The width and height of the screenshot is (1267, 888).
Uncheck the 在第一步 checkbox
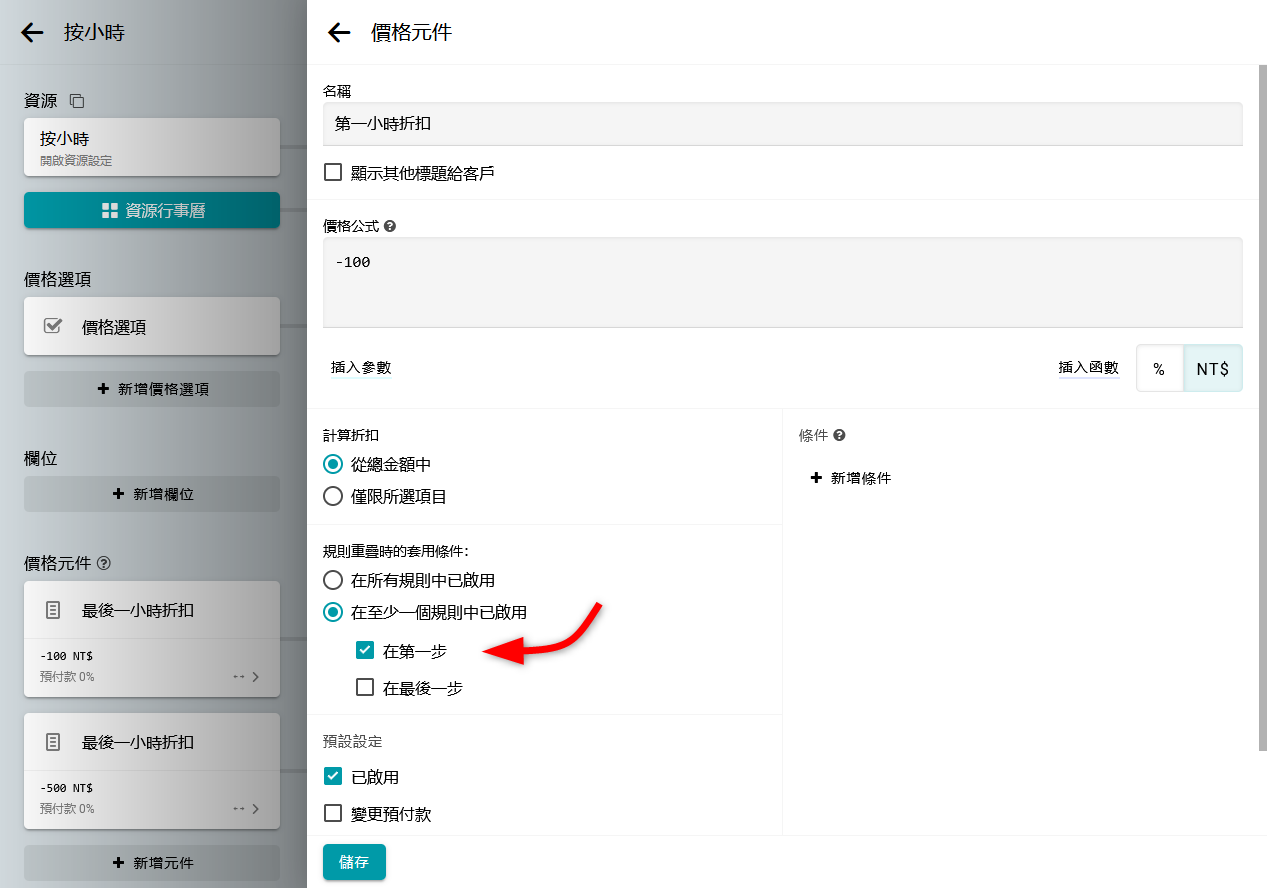tap(365, 651)
